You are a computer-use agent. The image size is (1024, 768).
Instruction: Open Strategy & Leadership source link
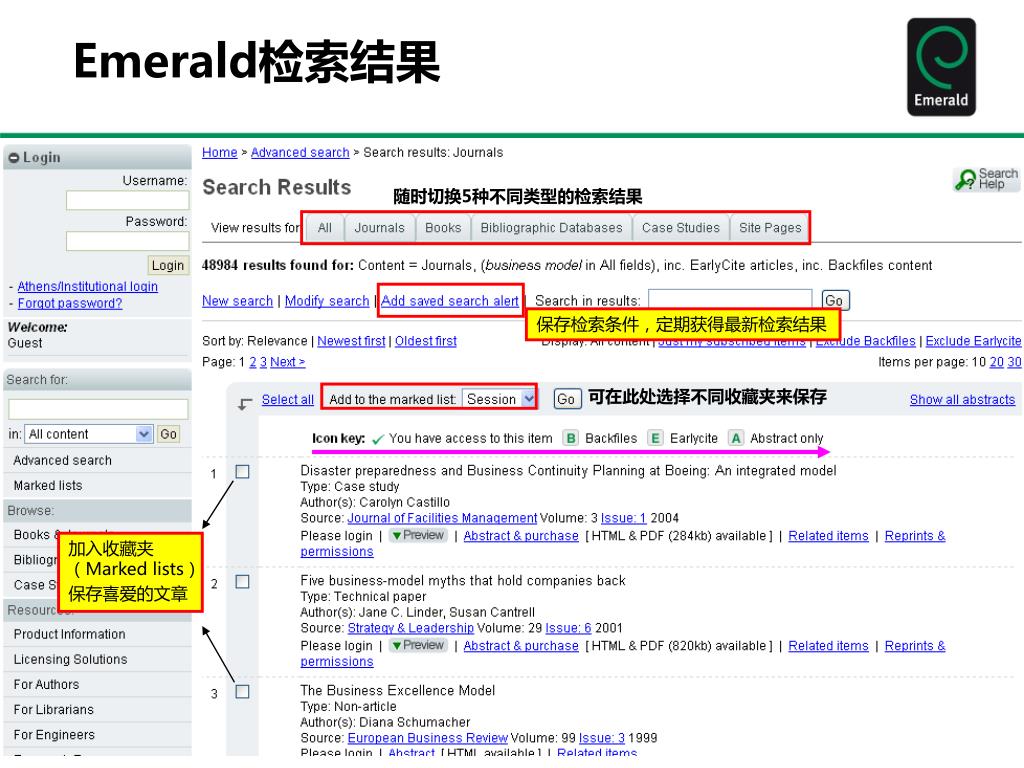coord(410,628)
